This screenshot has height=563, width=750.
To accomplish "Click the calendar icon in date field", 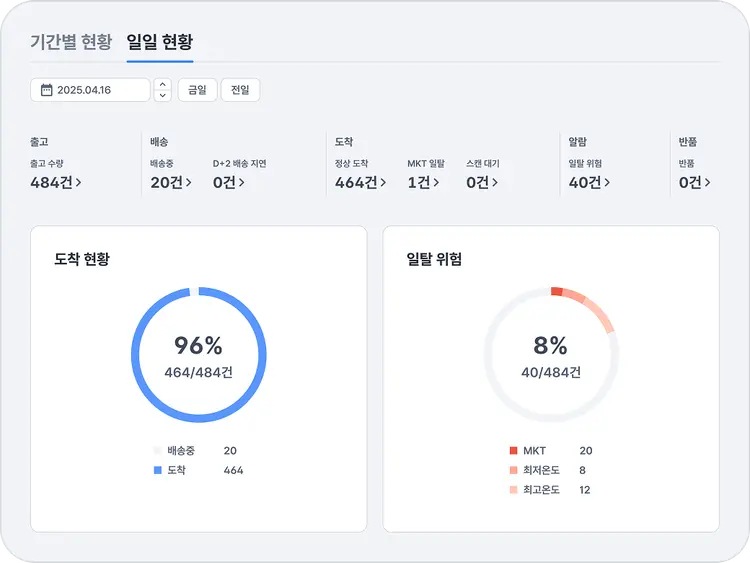I will (x=46, y=90).
